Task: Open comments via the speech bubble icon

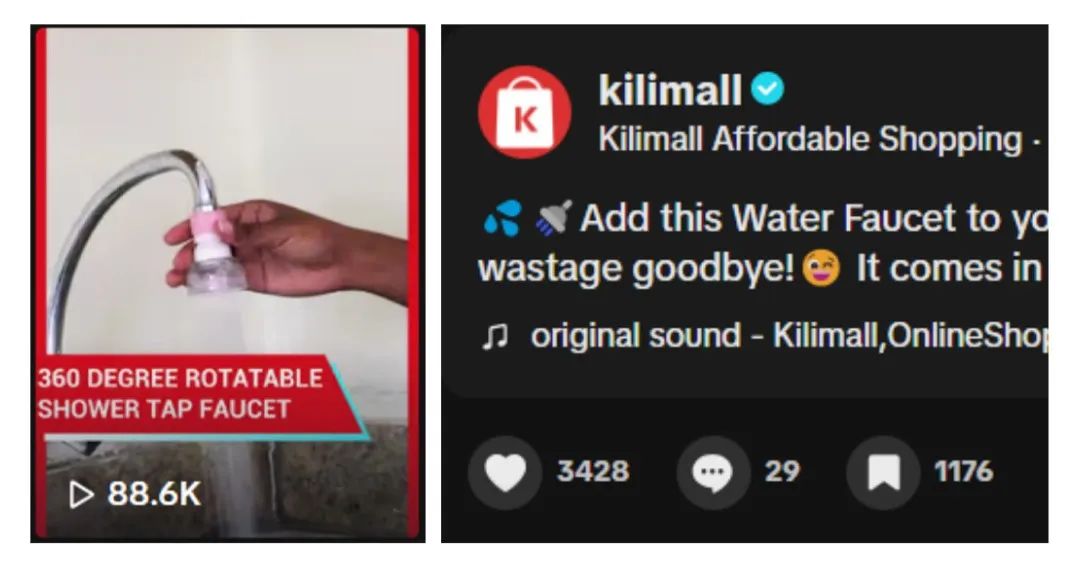Action: [713, 472]
